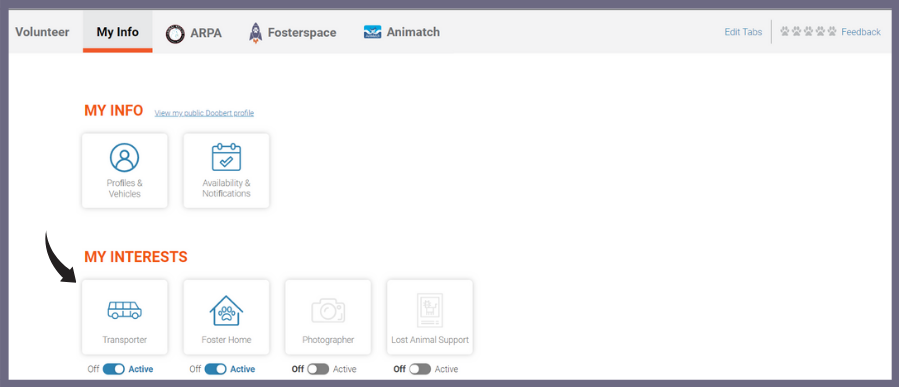Click the ARPA circular logo icon
Image resolution: width=899 pixels, height=387 pixels.
(x=175, y=34)
